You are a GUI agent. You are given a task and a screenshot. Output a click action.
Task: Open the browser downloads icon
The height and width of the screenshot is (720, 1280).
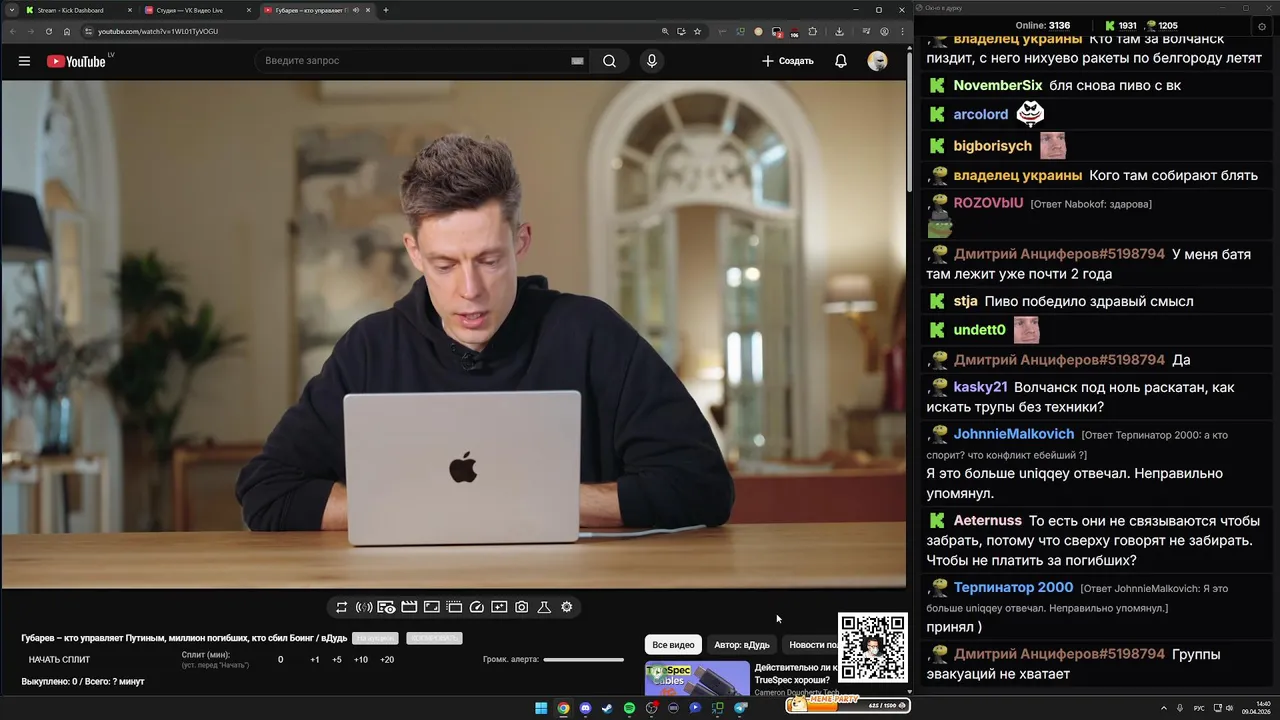click(839, 31)
